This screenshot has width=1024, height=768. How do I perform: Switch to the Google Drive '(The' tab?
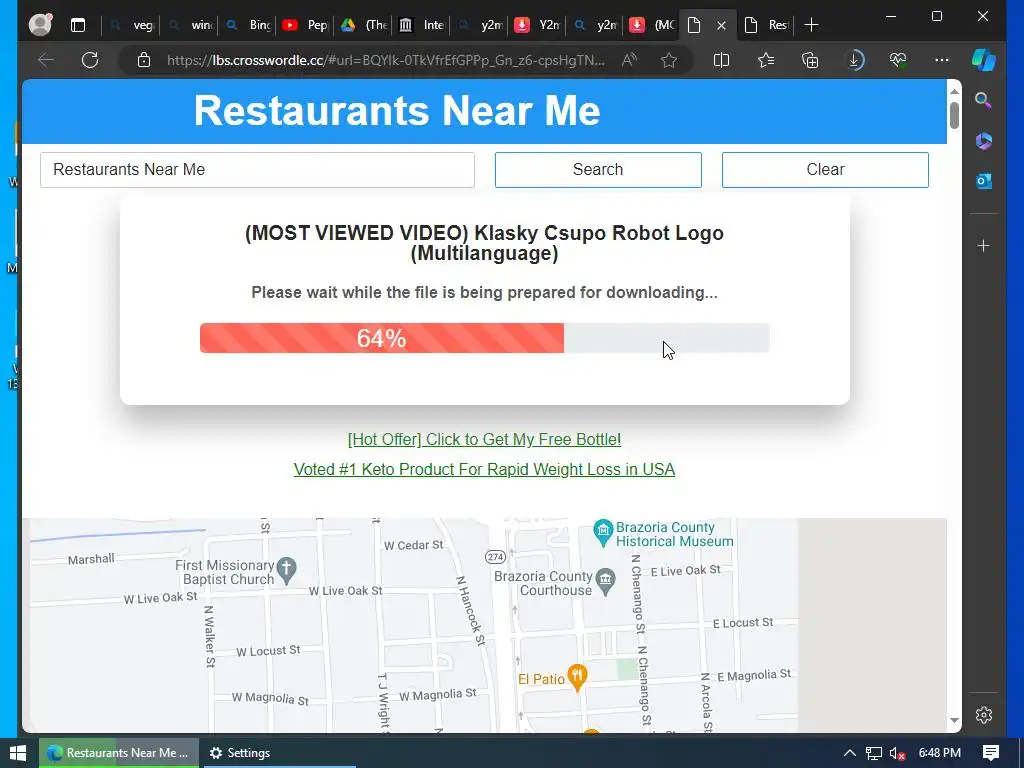(363, 25)
